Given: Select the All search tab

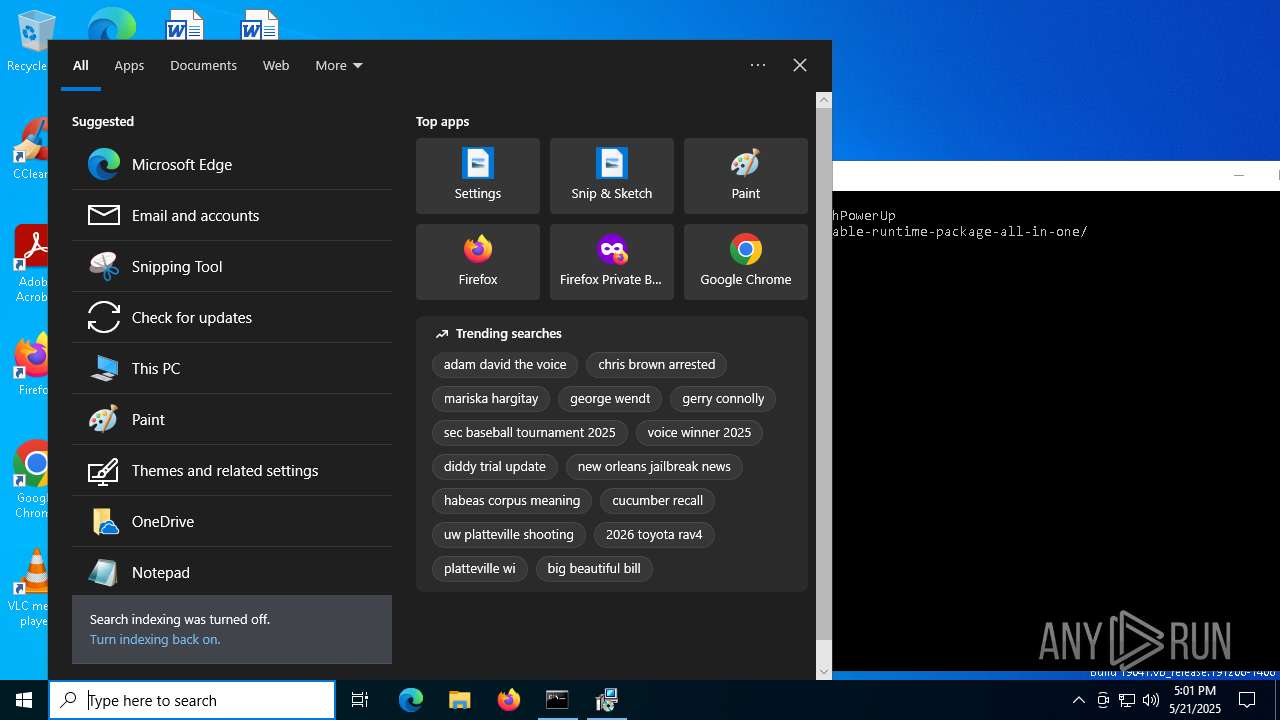Looking at the screenshot, I should [x=81, y=65].
